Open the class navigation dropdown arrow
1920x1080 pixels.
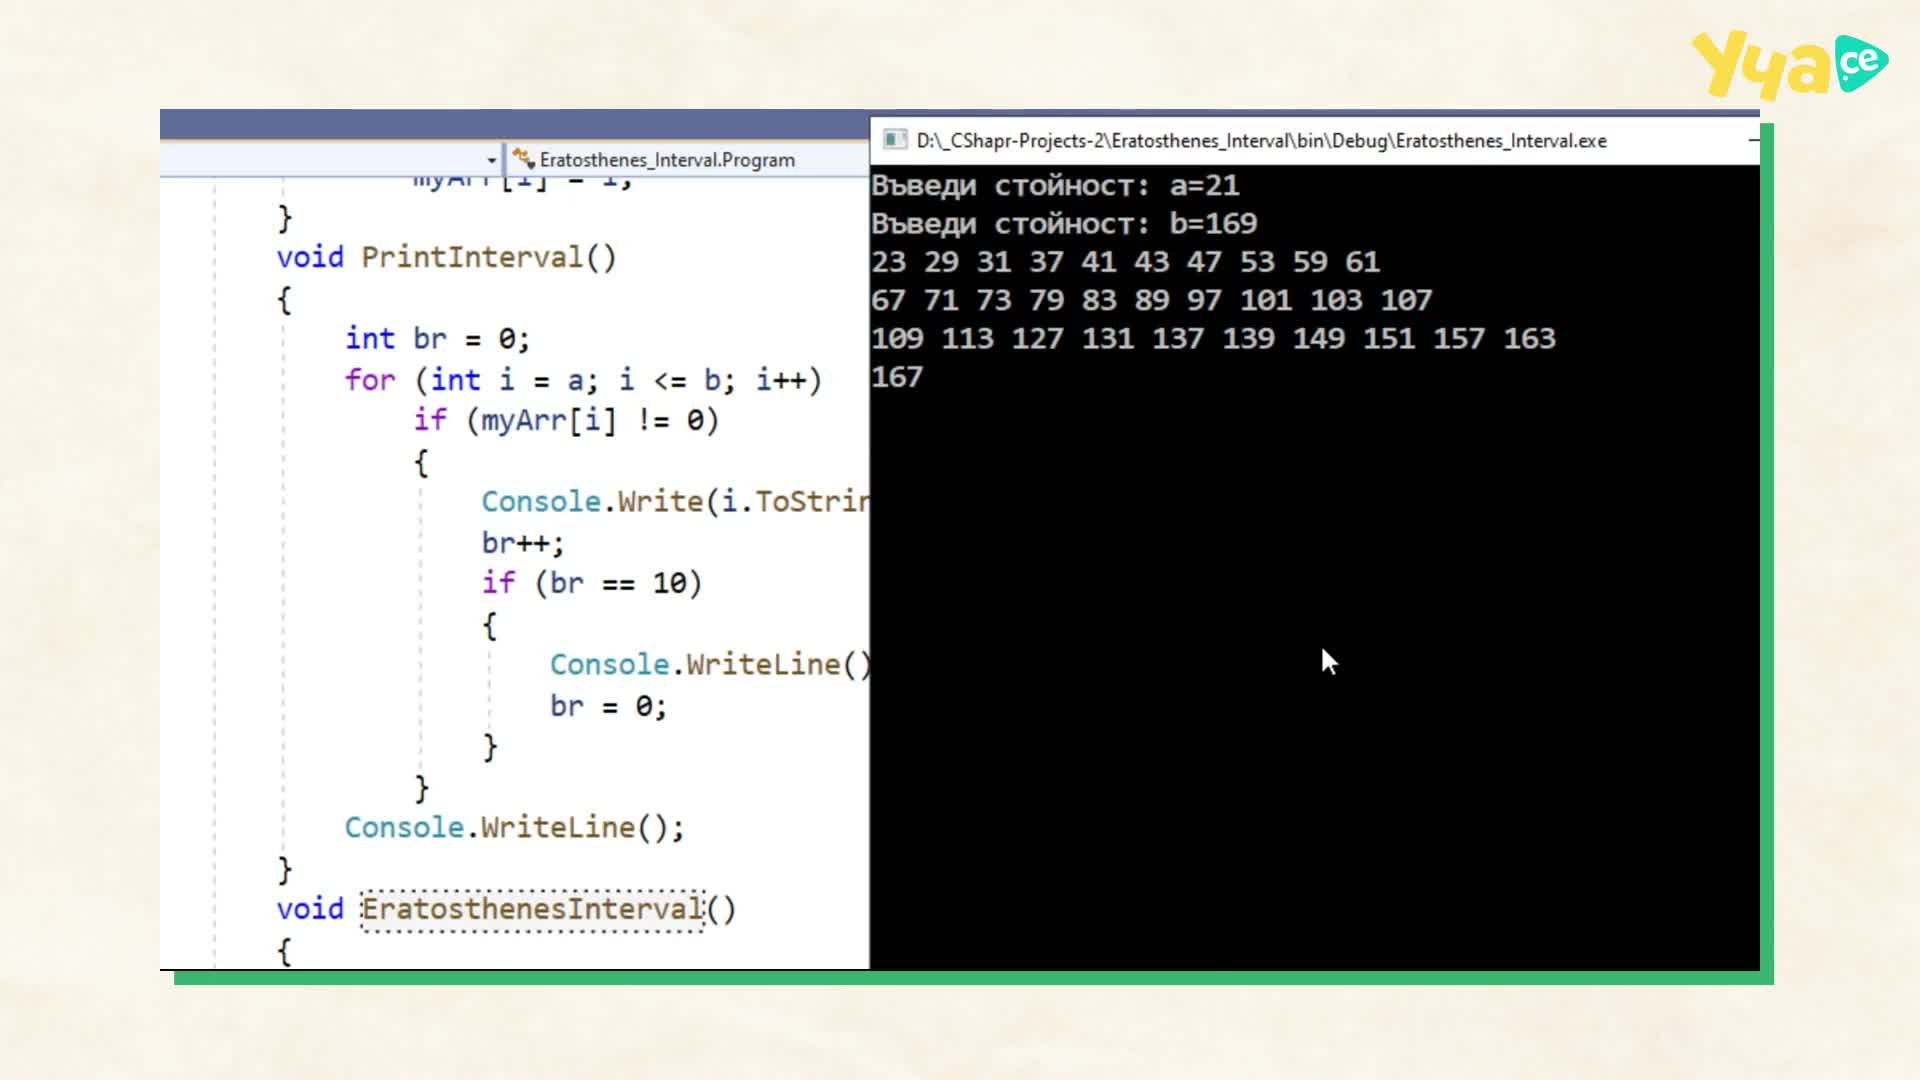click(x=491, y=160)
